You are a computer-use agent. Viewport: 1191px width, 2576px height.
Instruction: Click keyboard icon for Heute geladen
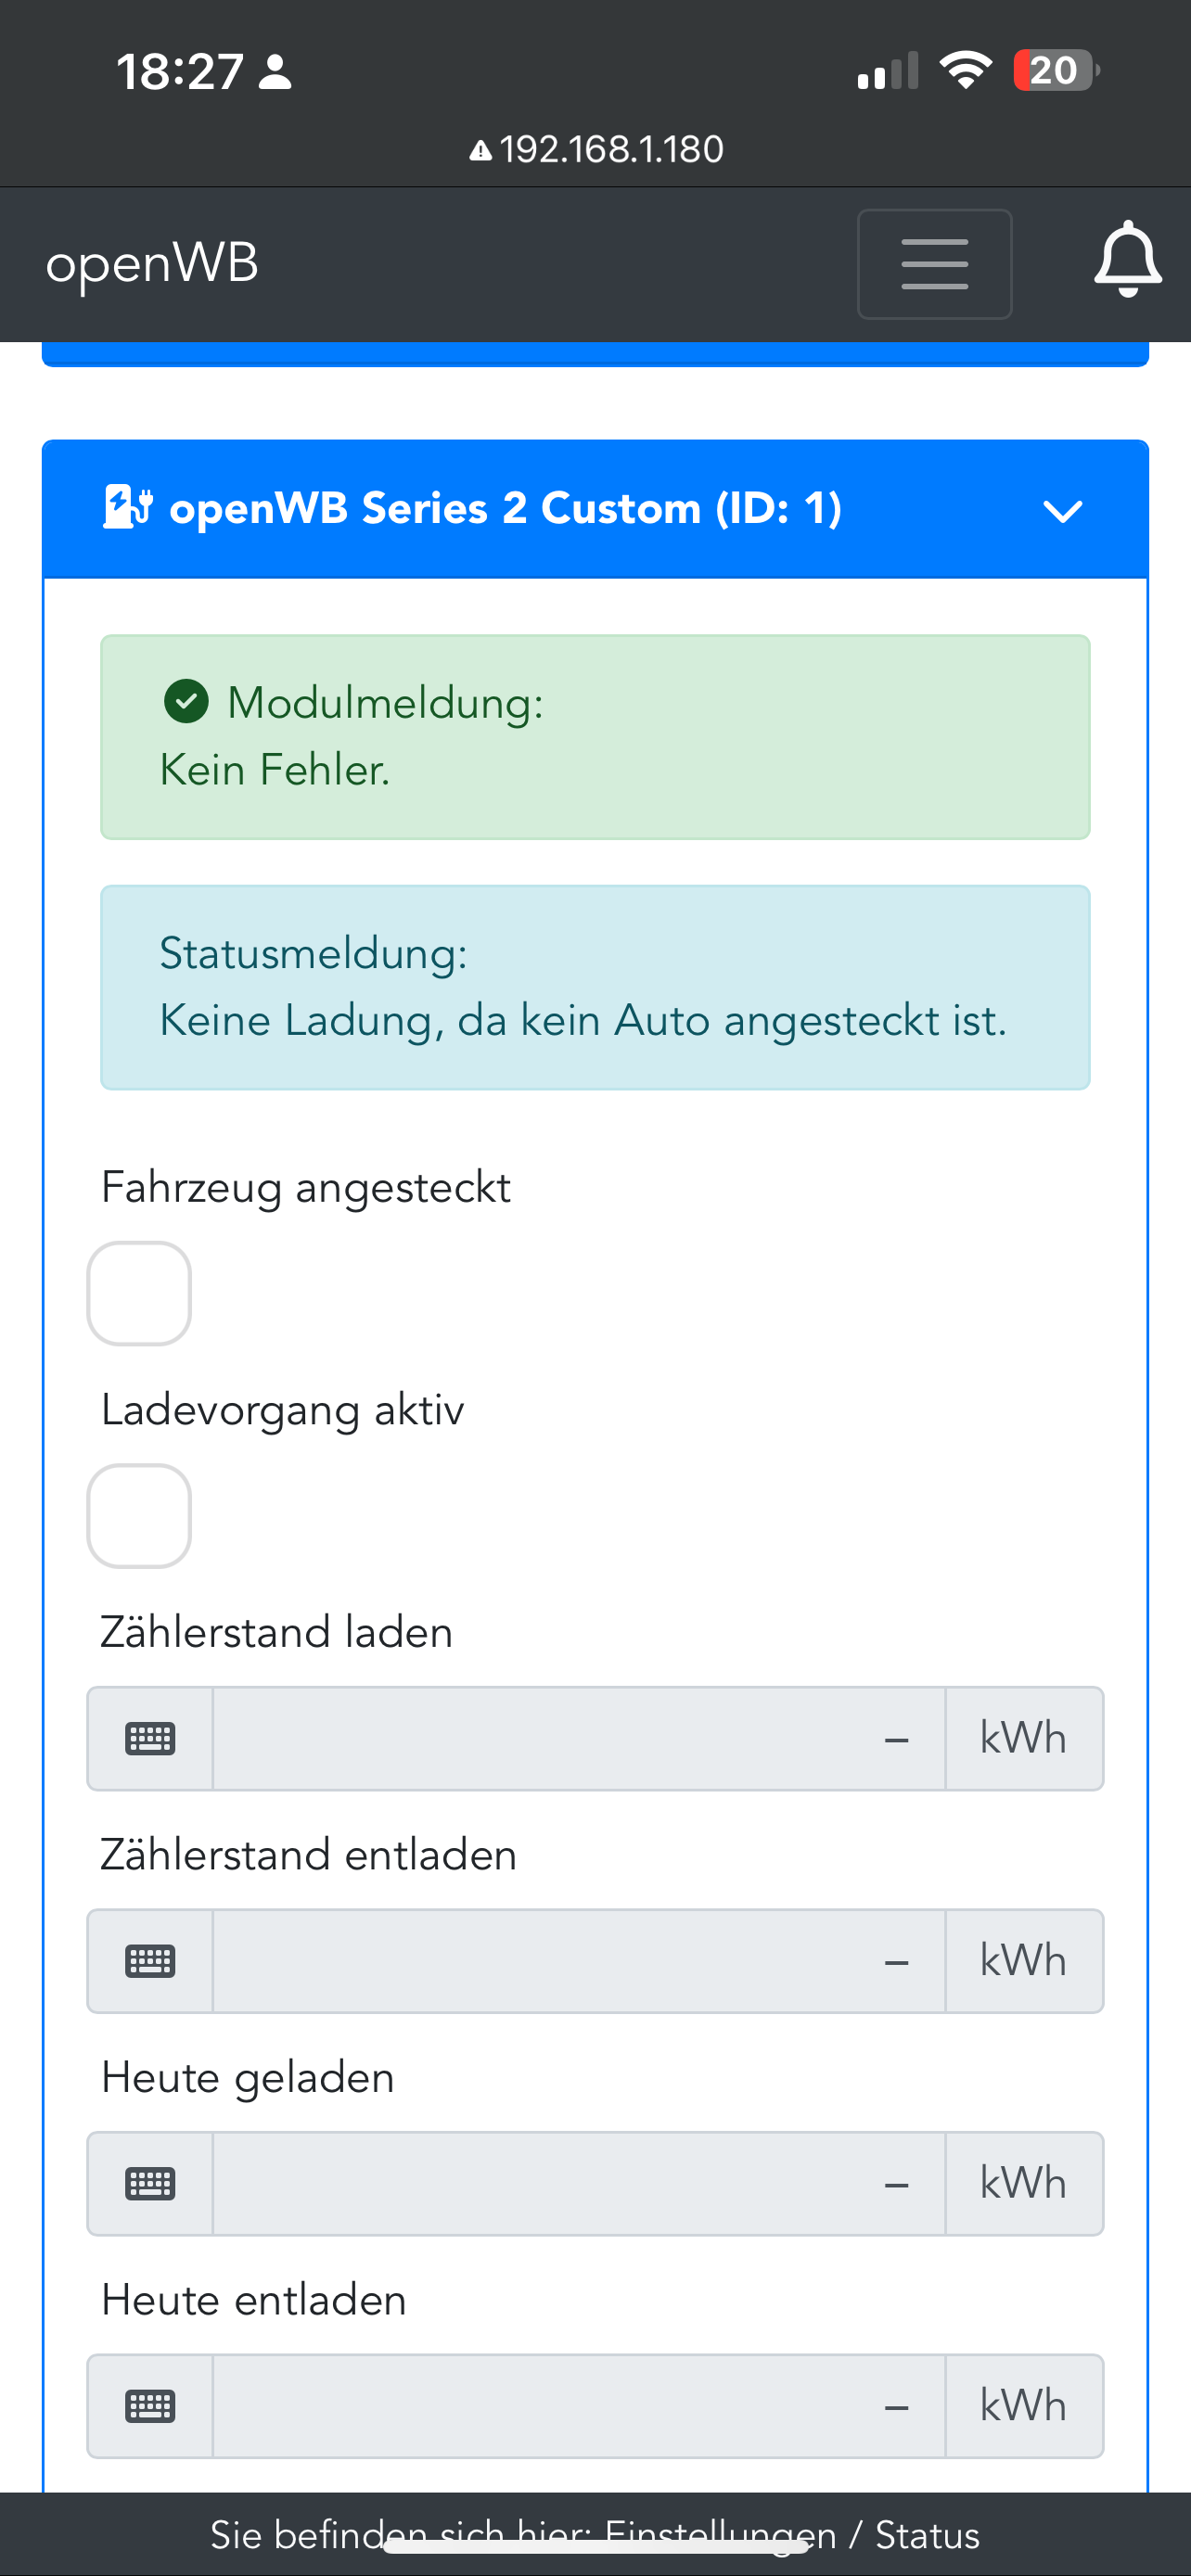(150, 2184)
